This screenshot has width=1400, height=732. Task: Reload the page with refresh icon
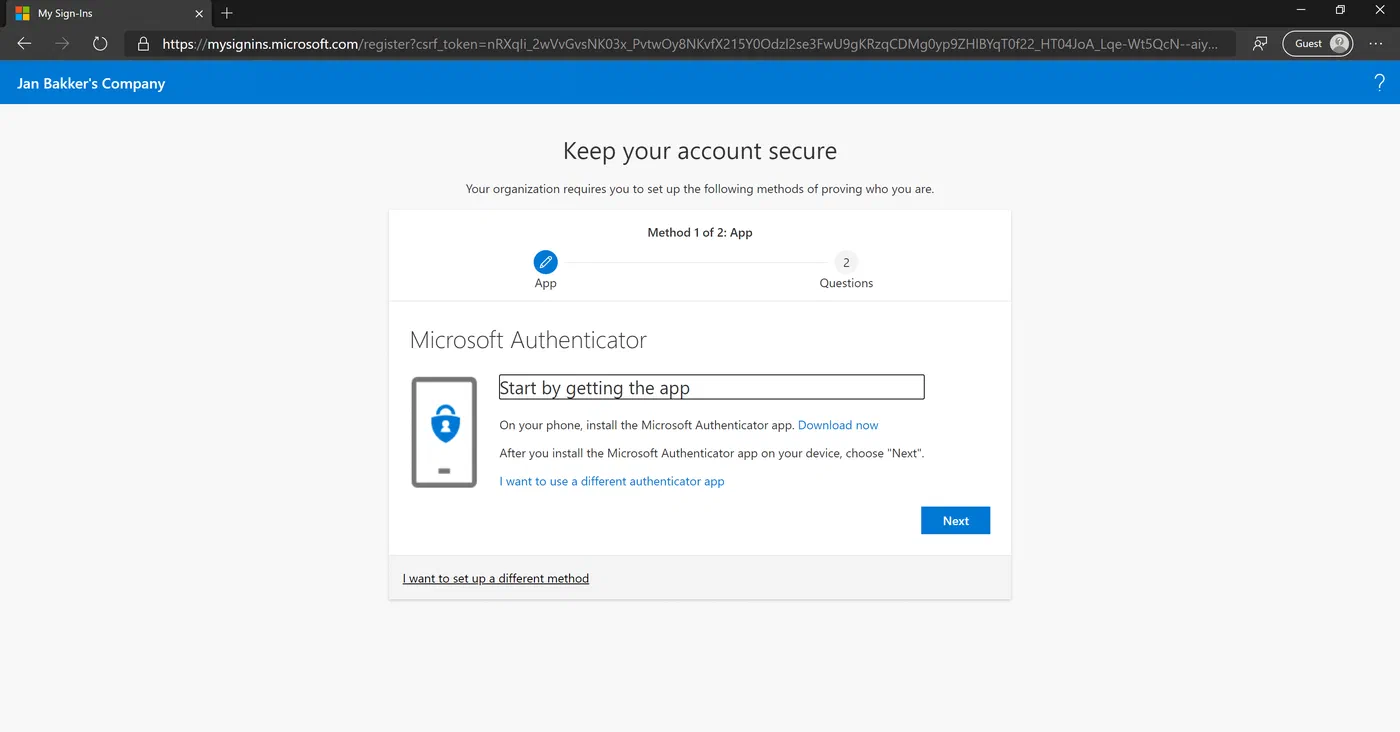coord(100,44)
